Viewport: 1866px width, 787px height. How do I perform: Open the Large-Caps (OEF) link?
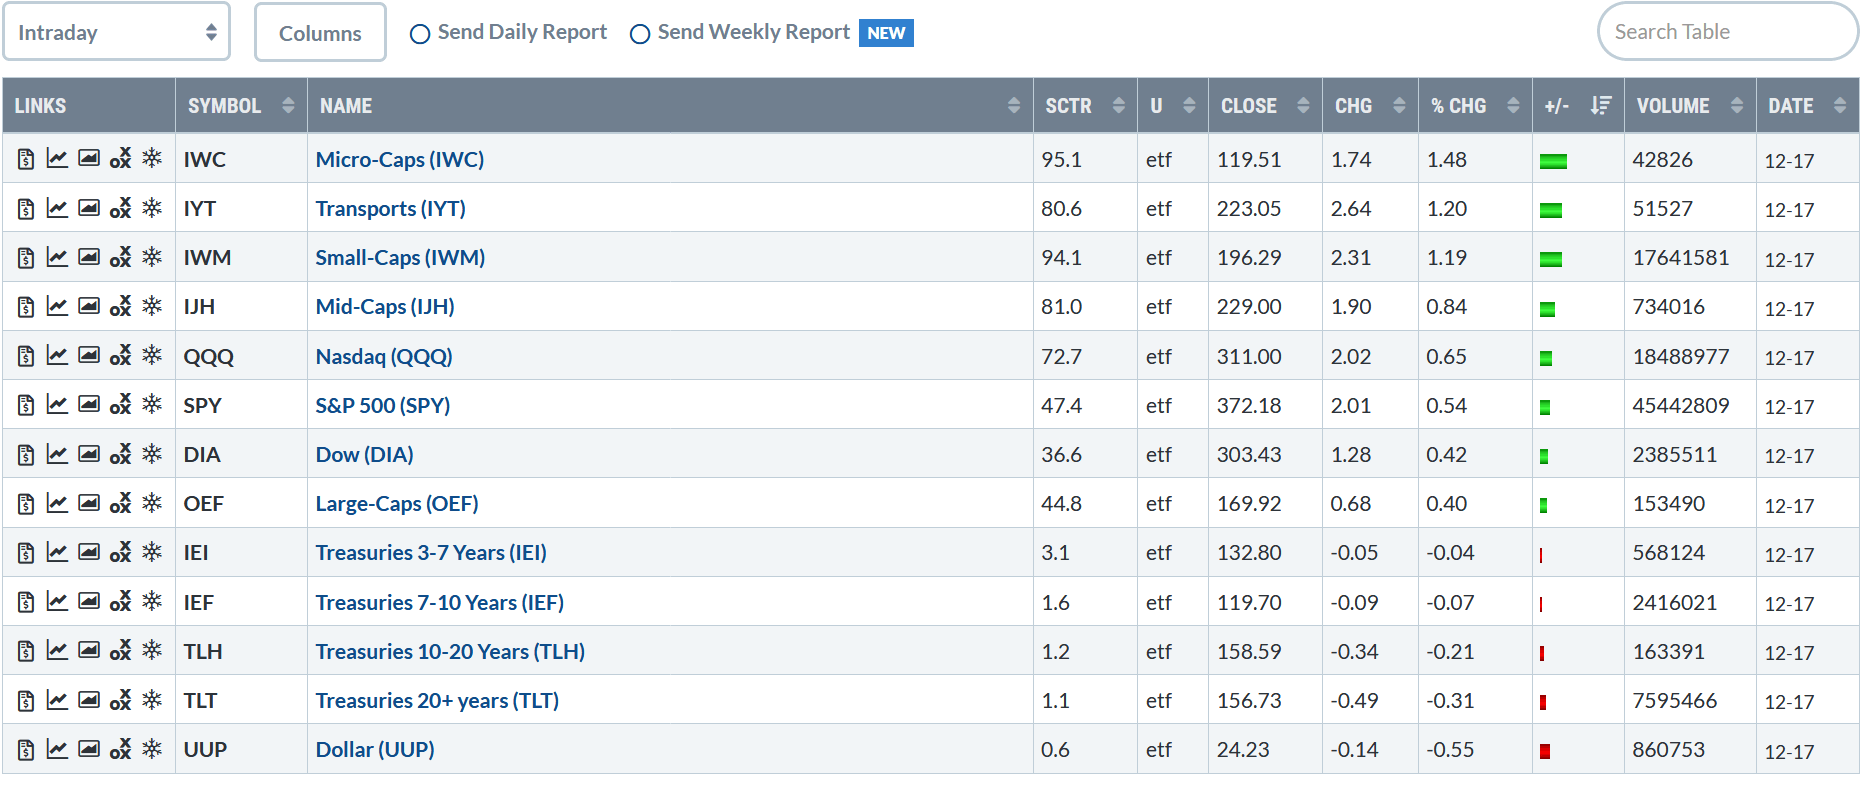coord(397,503)
